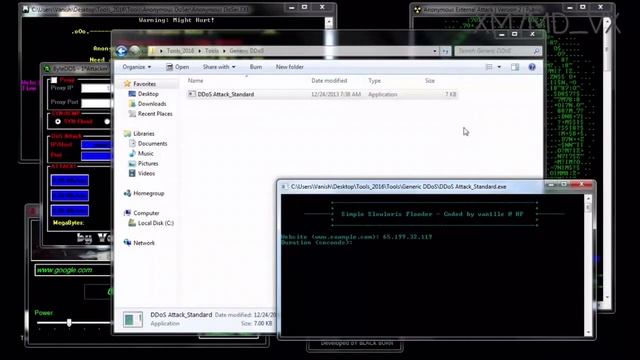Click the Libraries icon in sidebar
Image resolution: width=640 pixels, height=360 pixels.
point(127,133)
